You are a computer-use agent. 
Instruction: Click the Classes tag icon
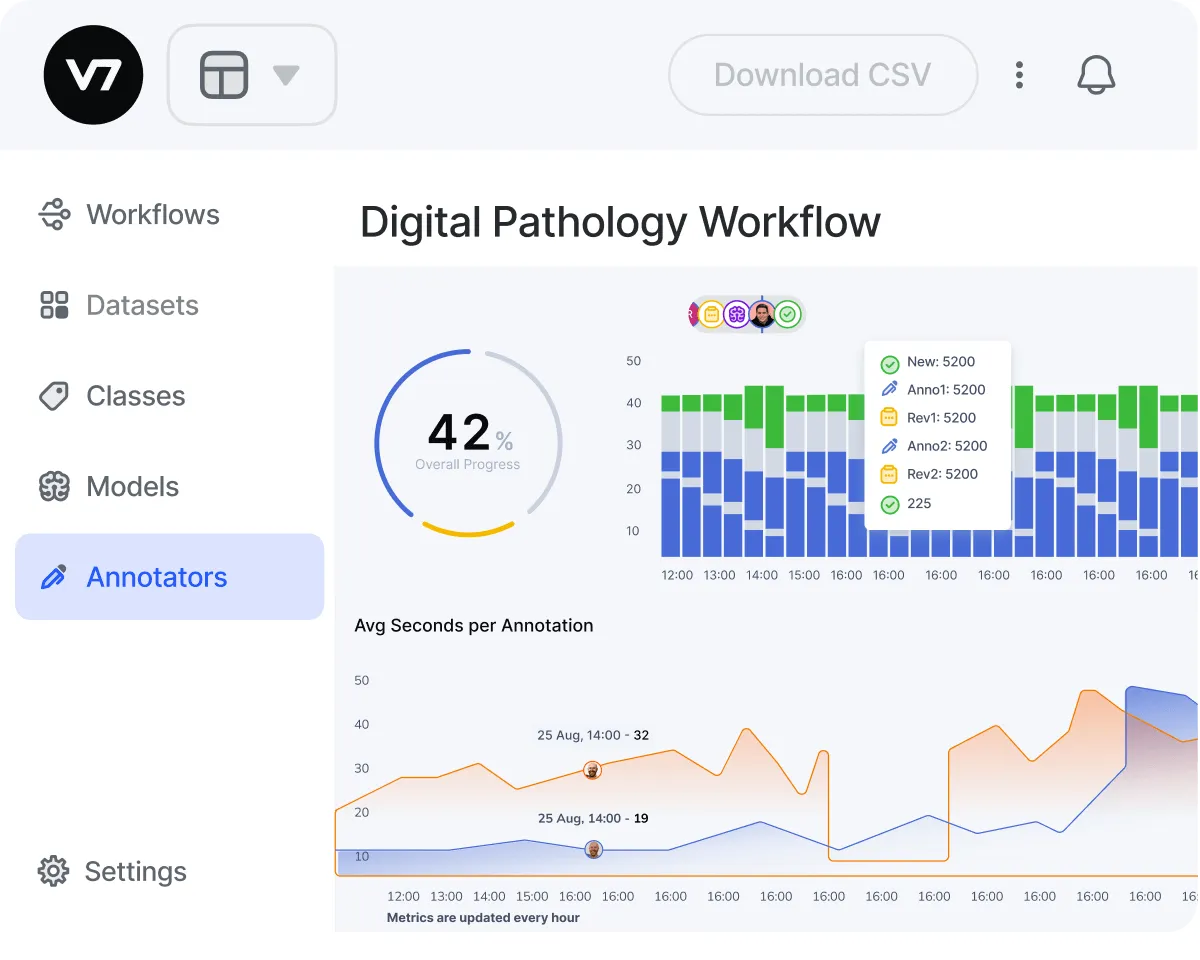pos(54,395)
